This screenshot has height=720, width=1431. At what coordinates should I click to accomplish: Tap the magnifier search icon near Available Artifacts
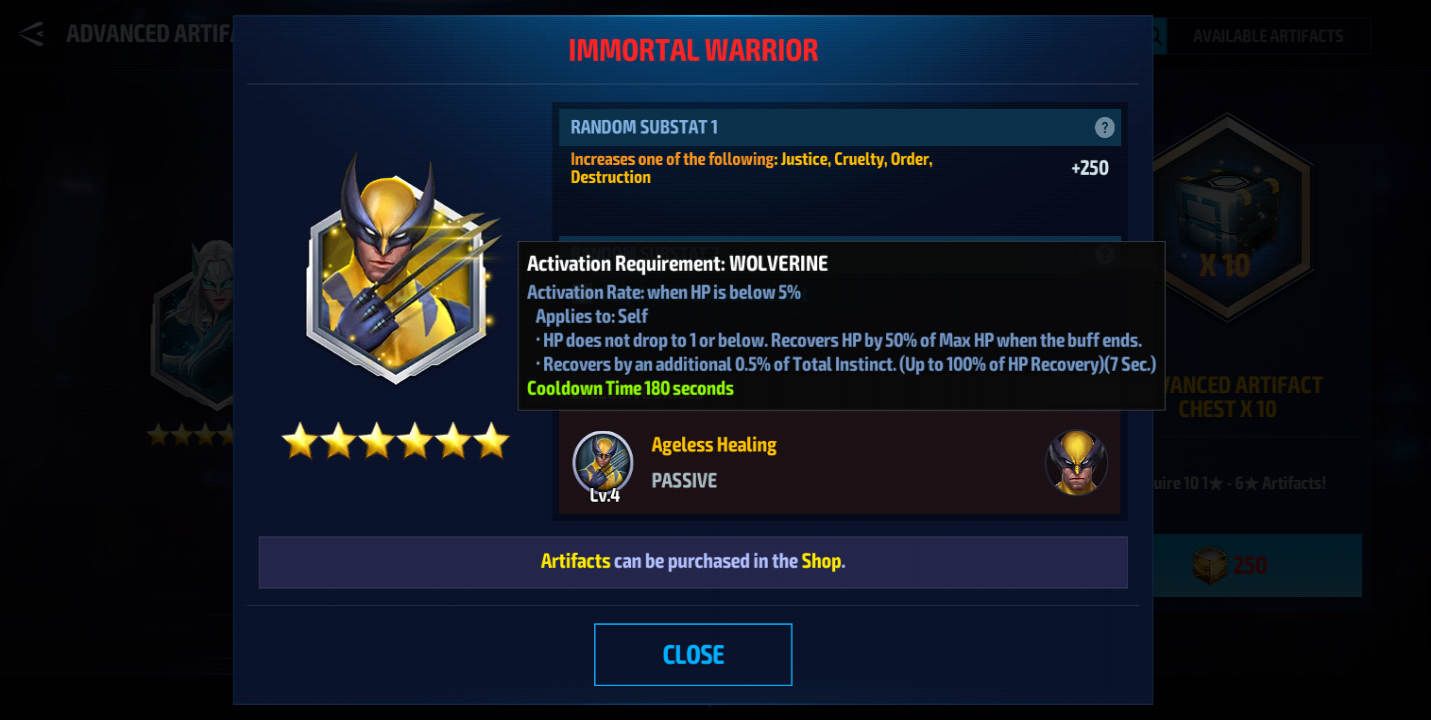[x=1159, y=36]
